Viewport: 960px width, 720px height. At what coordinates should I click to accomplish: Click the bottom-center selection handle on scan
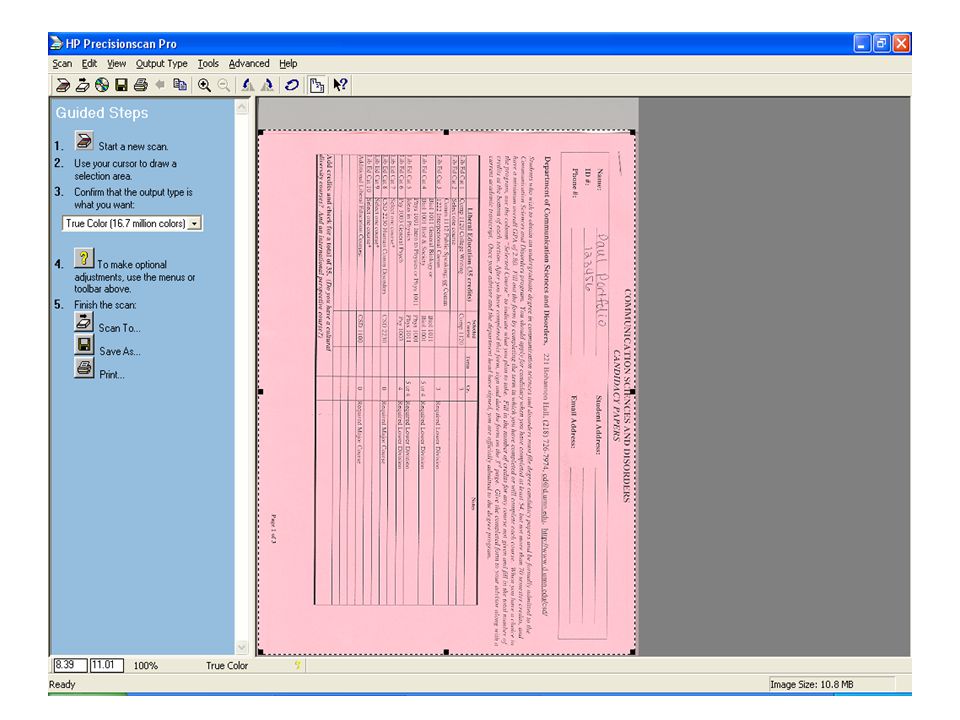tap(446, 653)
